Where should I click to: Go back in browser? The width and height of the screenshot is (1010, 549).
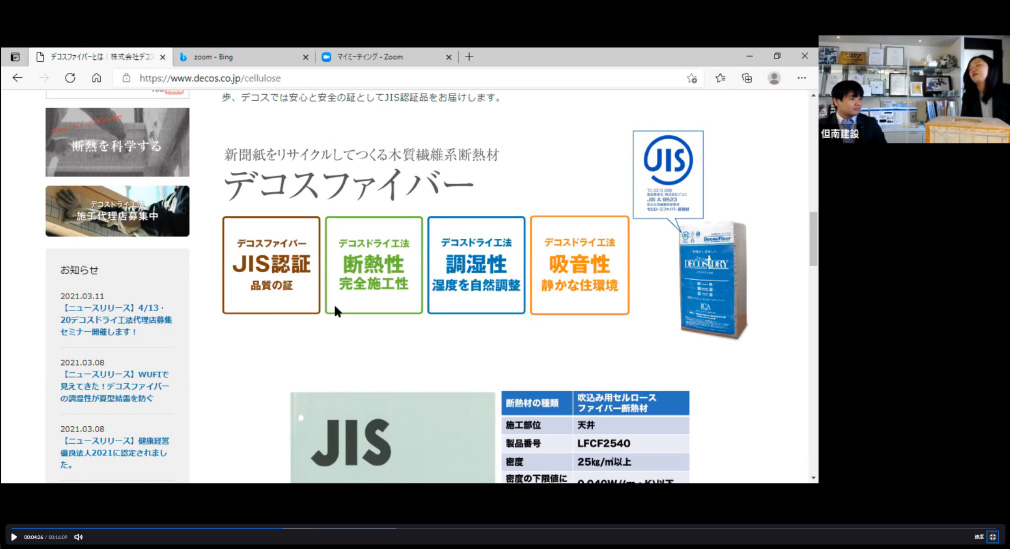pos(17,78)
